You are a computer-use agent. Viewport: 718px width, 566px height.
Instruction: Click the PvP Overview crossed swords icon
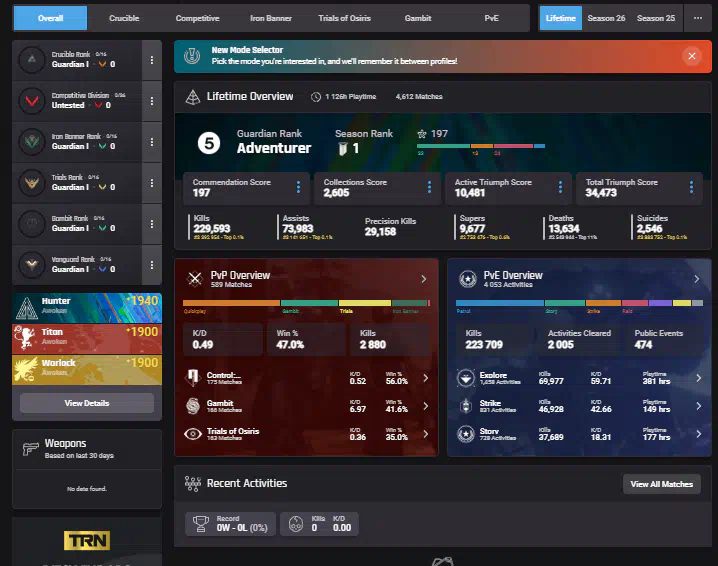(x=195, y=278)
